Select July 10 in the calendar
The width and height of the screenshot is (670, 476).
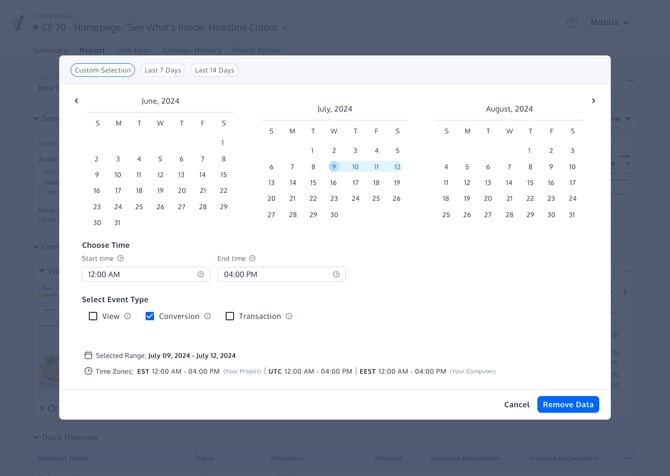(x=355, y=167)
